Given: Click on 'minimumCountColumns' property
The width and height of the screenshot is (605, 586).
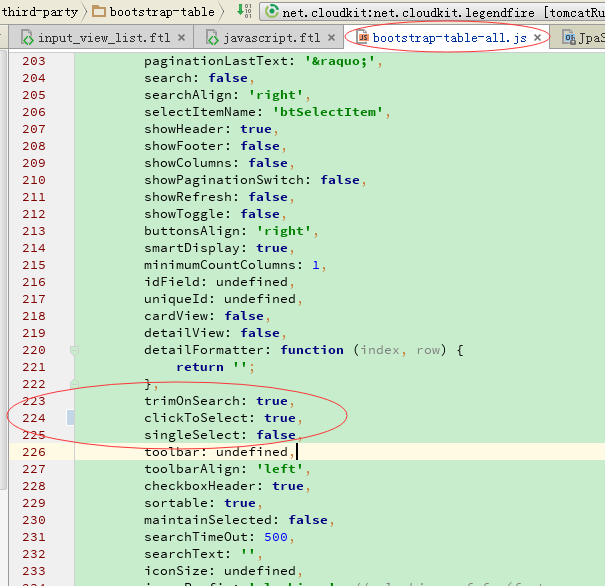Looking at the screenshot, I should tap(220, 265).
